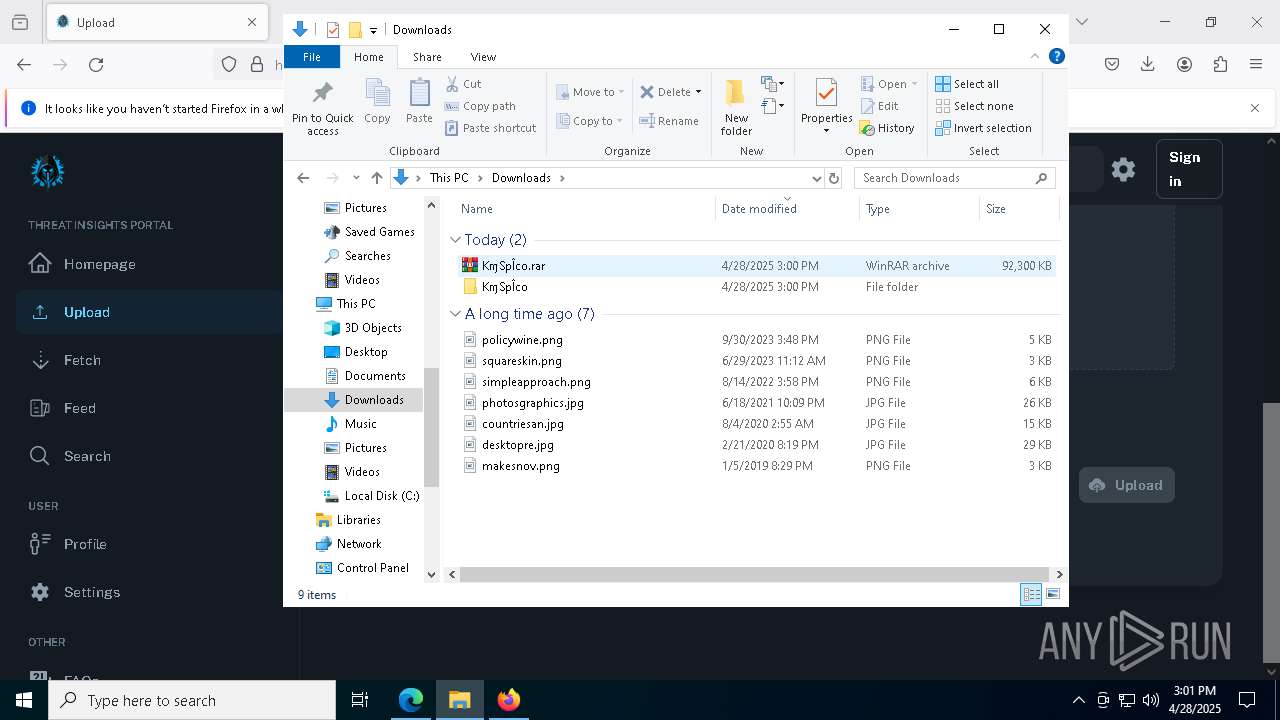Refresh the Downloads folder view

pyautogui.click(x=834, y=178)
